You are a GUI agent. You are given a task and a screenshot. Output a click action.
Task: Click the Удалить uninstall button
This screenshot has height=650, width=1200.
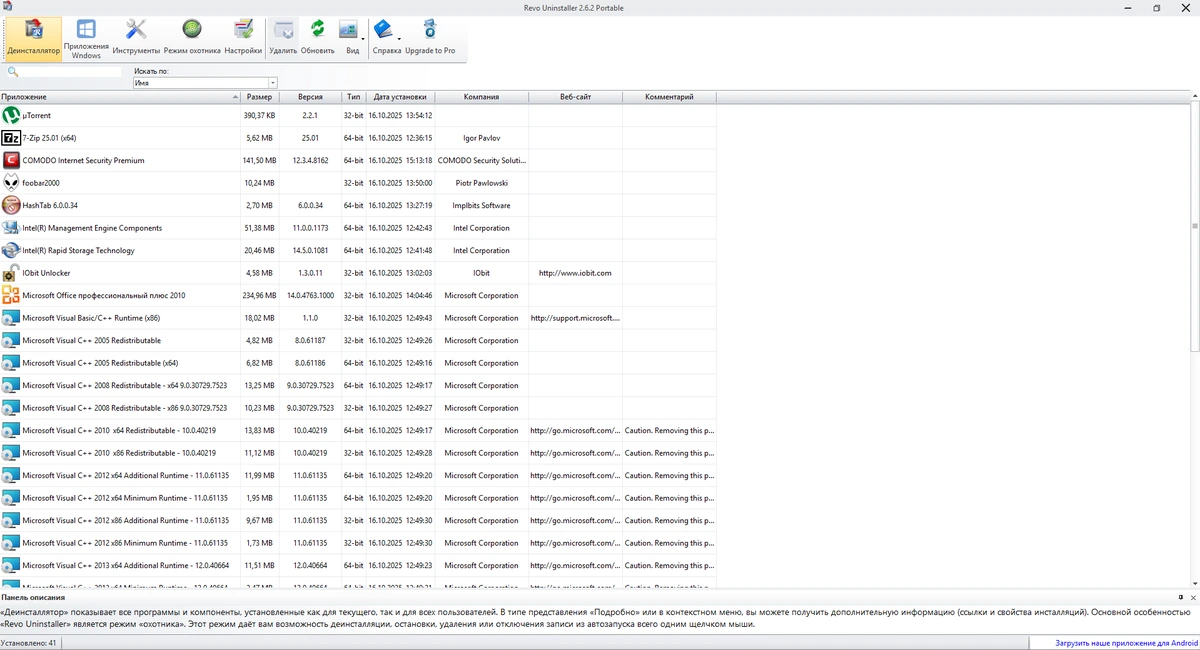pyautogui.click(x=284, y=38)
